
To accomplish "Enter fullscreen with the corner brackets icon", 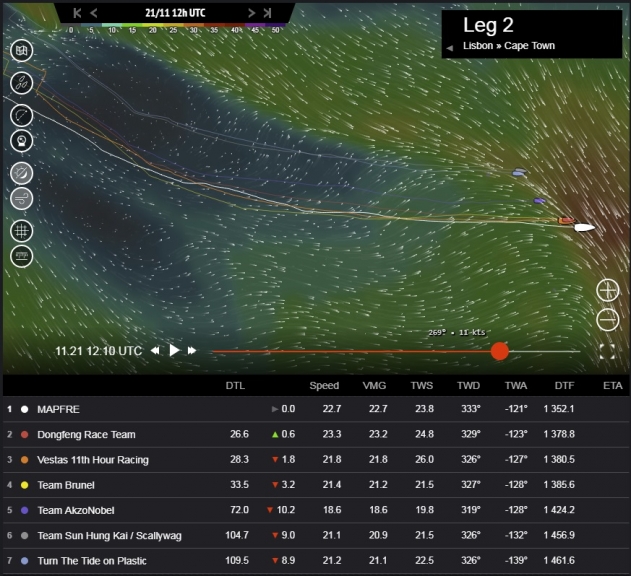I will (x=607, y=351).
